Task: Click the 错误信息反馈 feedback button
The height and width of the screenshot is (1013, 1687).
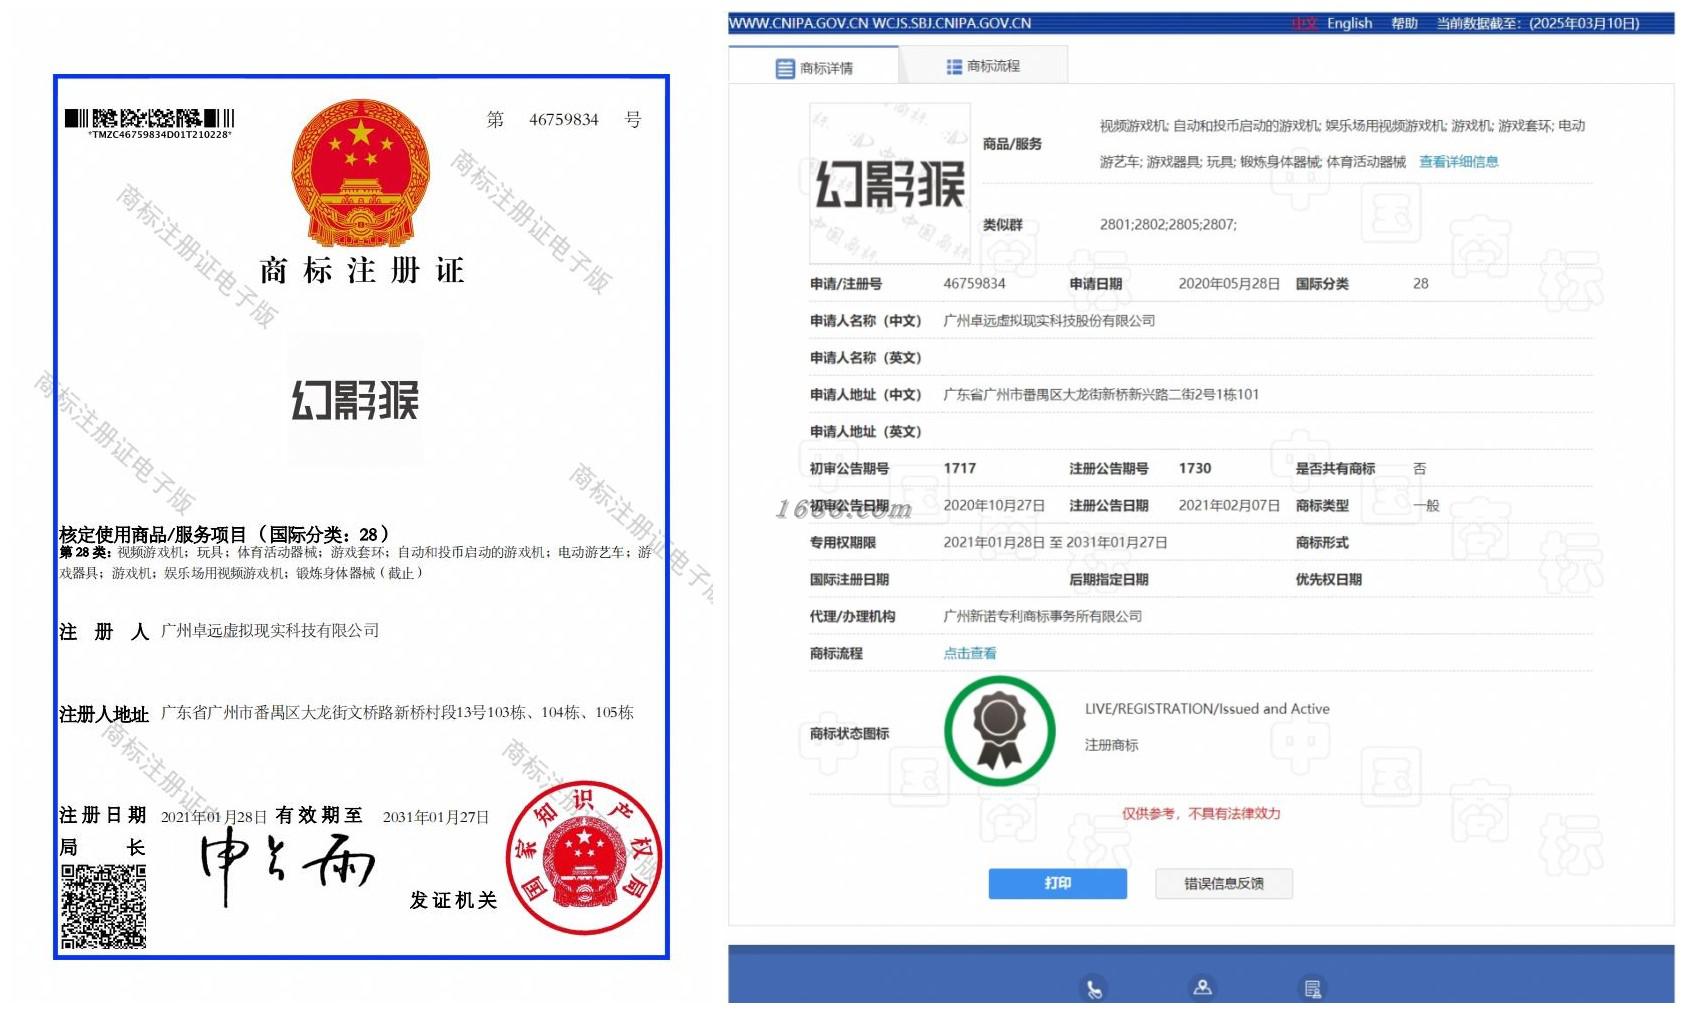Action: point(1223,883)
